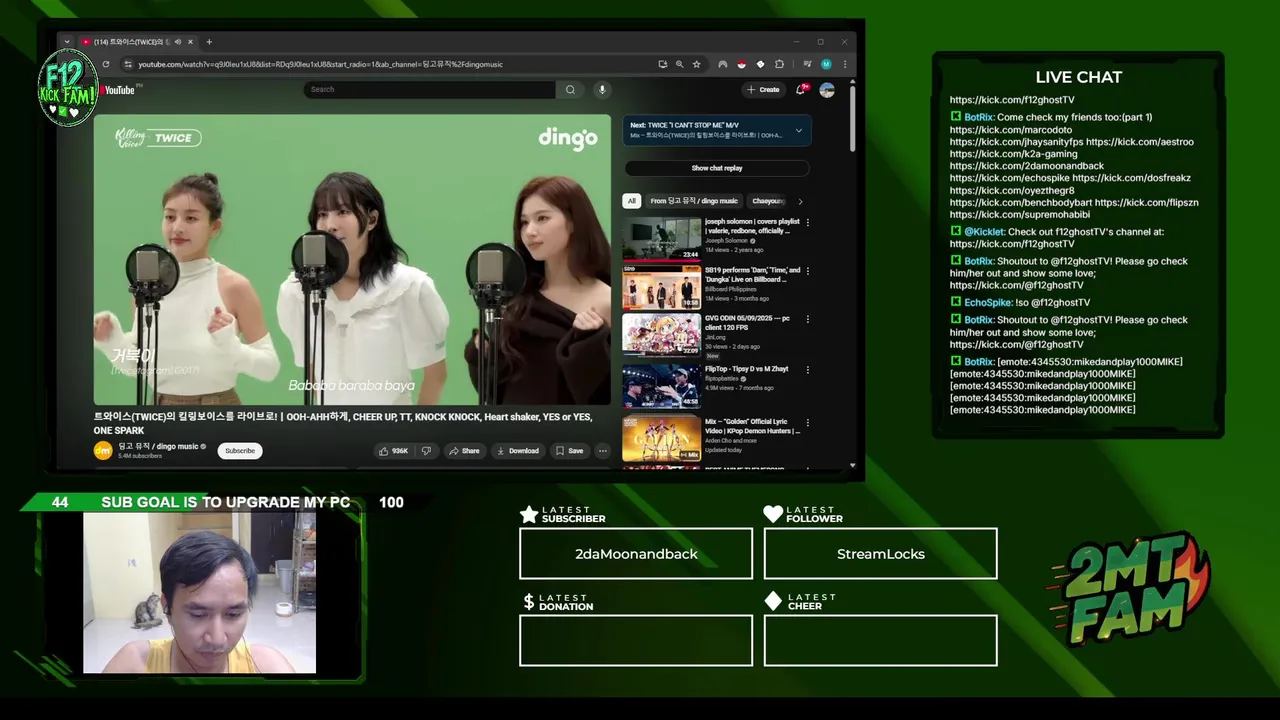Like the video (936K)
The height and width of the screenshot is (720, 1280).
pyautogui.click(x=392, y=451)
